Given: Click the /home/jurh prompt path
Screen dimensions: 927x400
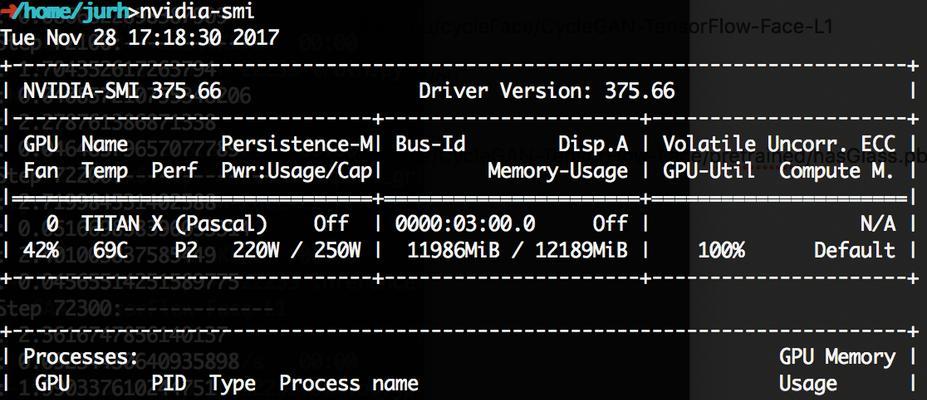Looking at the screenshot, I should (x=74, y=11).
